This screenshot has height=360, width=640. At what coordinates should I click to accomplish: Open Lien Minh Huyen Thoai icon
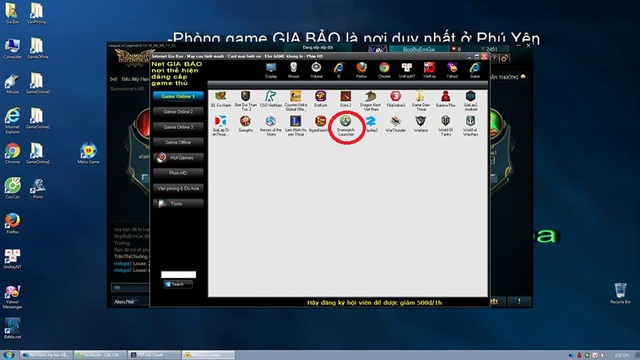coord(296,126)
